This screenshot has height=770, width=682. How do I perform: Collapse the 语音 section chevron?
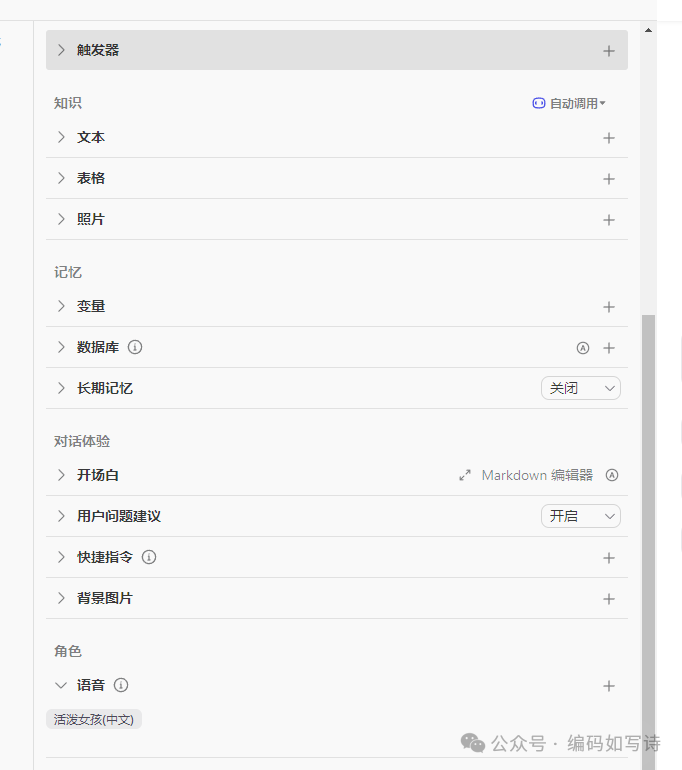click(61, 685)
